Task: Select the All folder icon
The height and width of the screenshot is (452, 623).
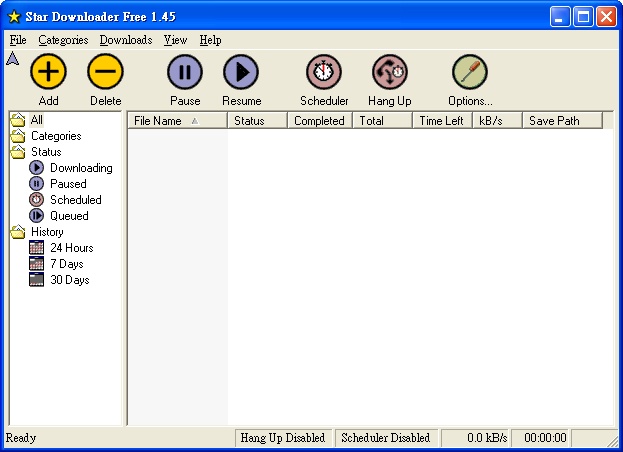Action: click(x=18, y=120)
